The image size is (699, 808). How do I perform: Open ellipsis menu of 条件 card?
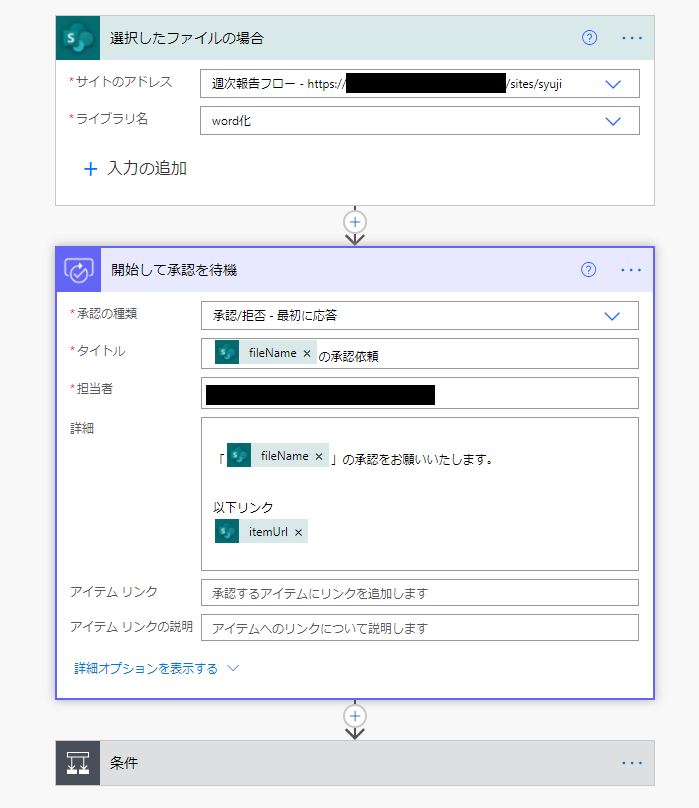pos(631,763)
